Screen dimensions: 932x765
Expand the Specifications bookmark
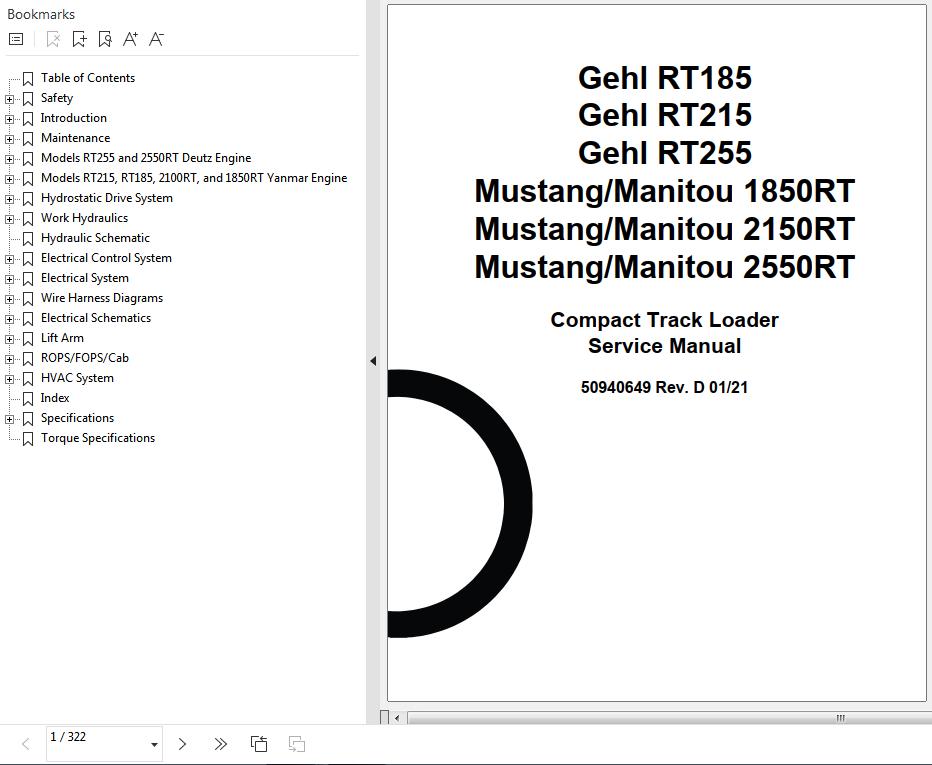tap(10, 419)
